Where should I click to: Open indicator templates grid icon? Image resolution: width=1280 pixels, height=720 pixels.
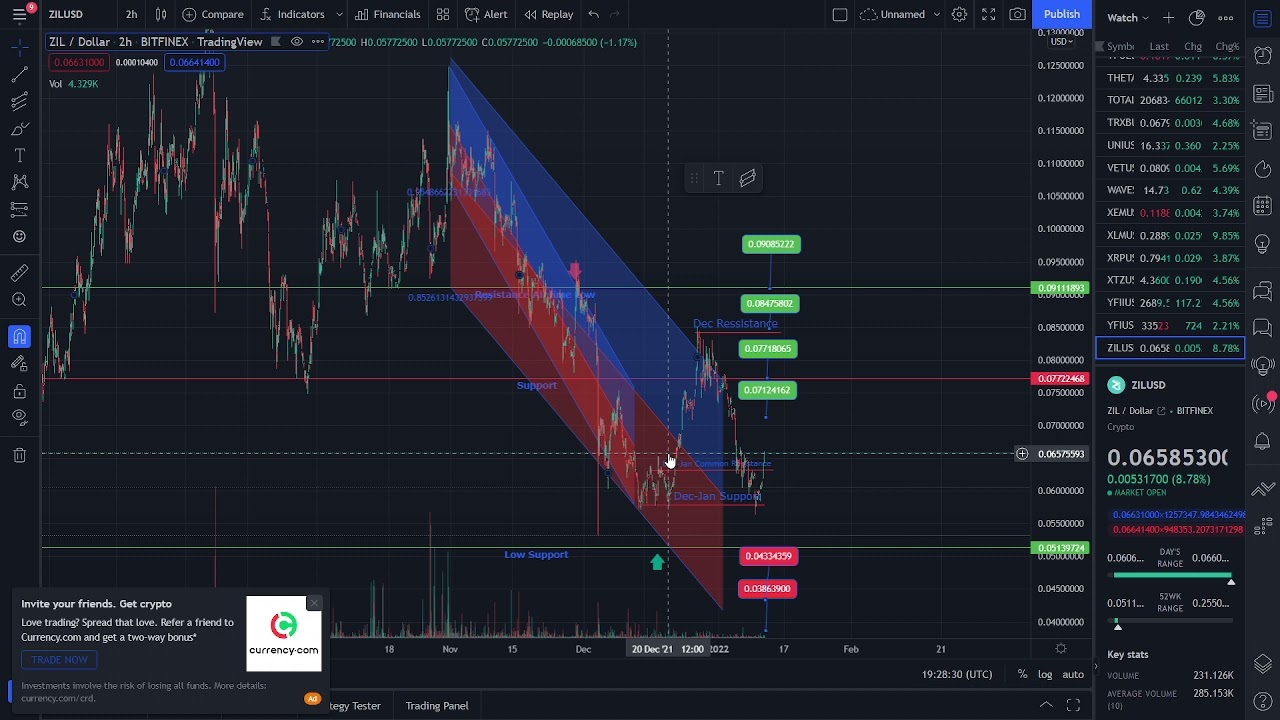coord(443,14)
